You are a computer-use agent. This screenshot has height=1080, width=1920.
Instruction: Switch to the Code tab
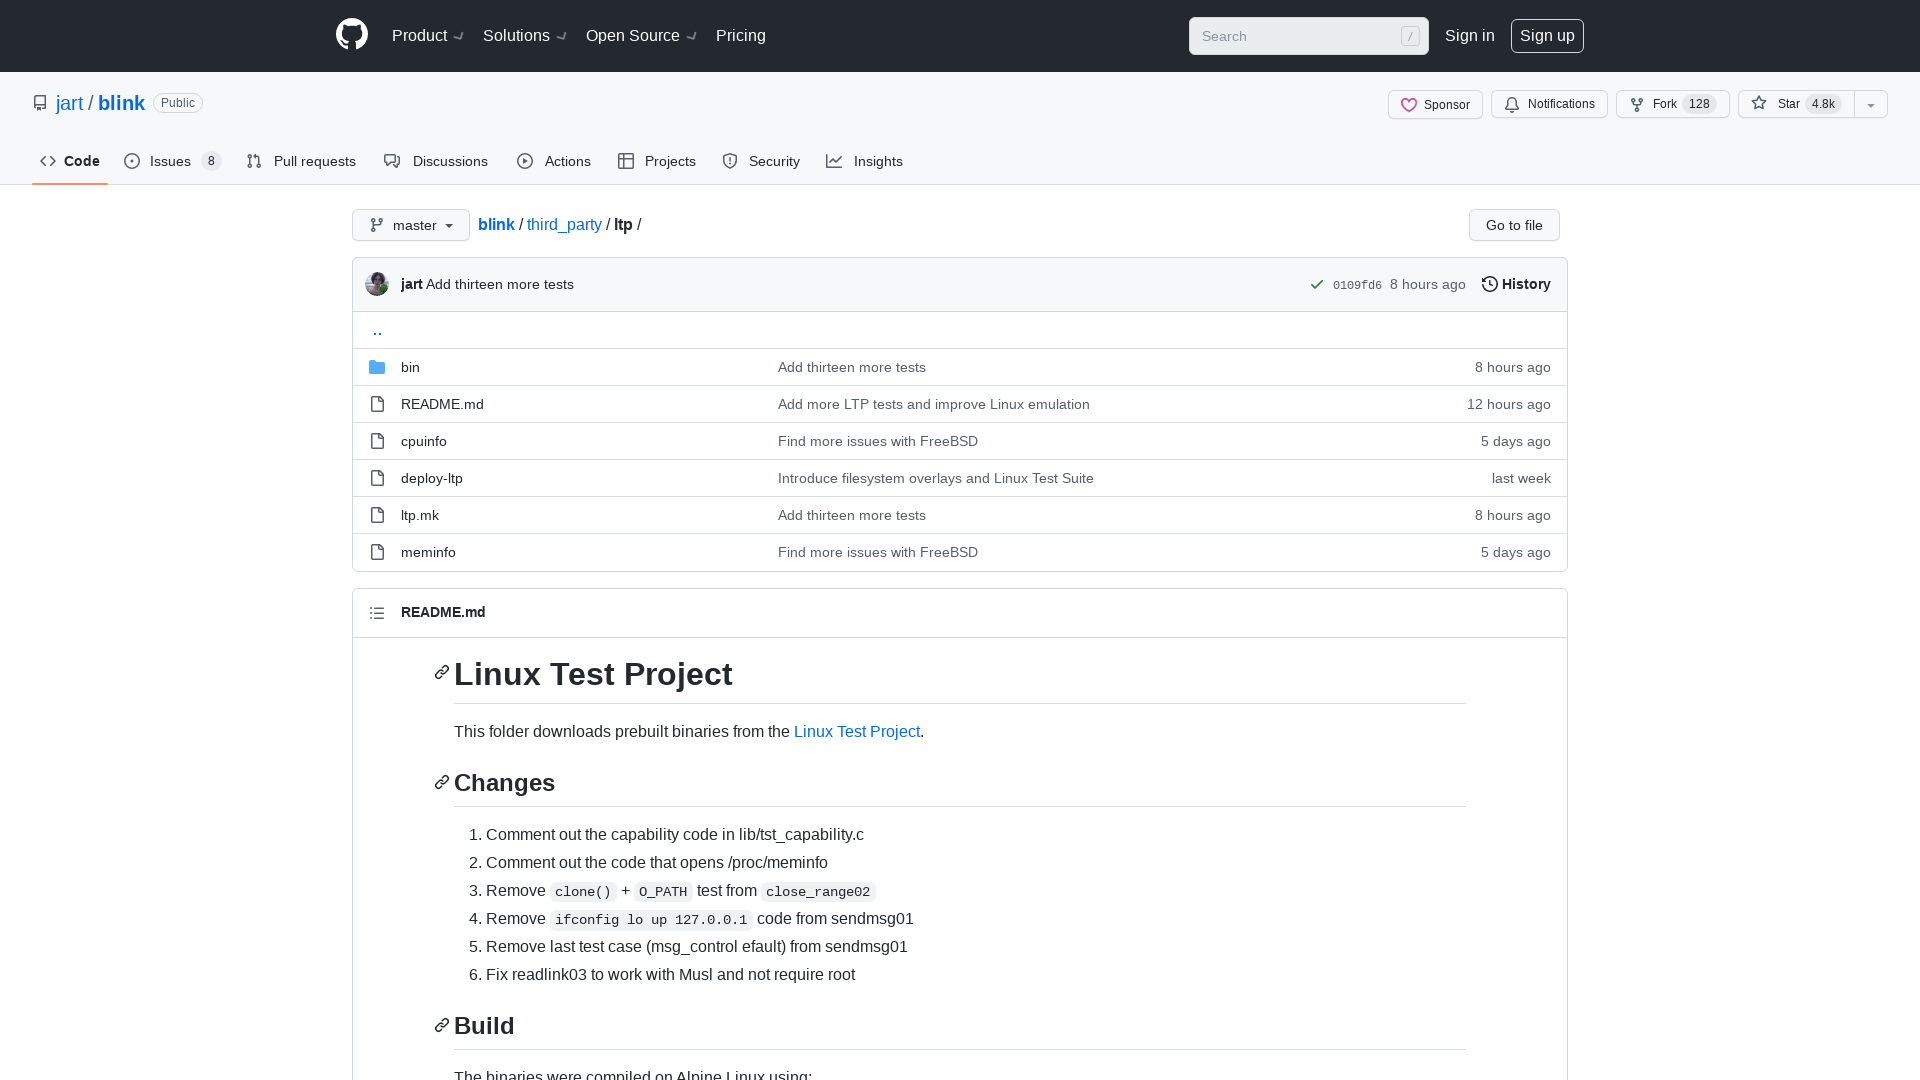(x=70, y=161)
